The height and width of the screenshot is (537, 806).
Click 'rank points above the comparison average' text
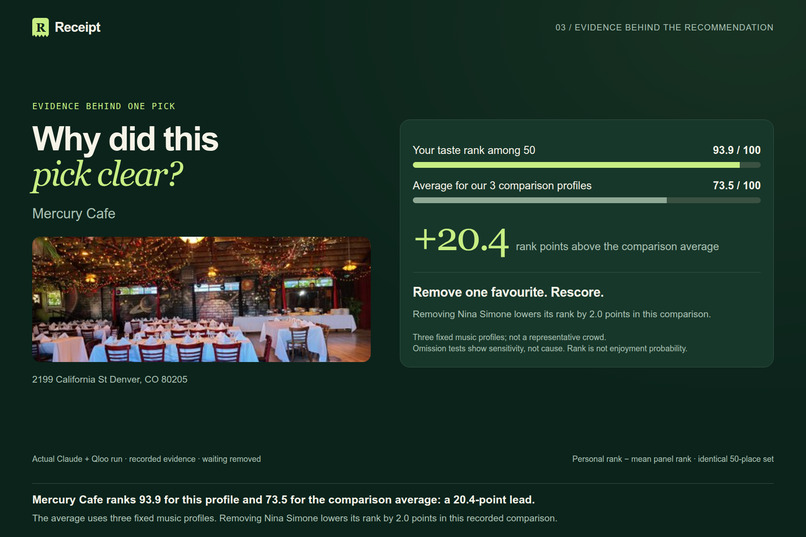pos(617,247)
